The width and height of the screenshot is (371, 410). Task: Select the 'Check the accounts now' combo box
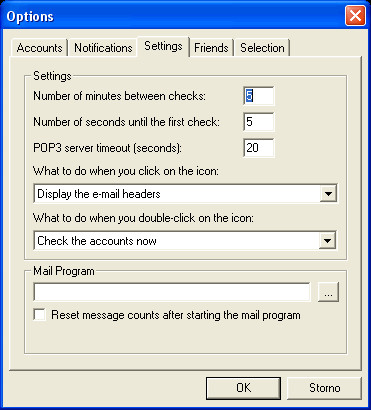[185, 241]
